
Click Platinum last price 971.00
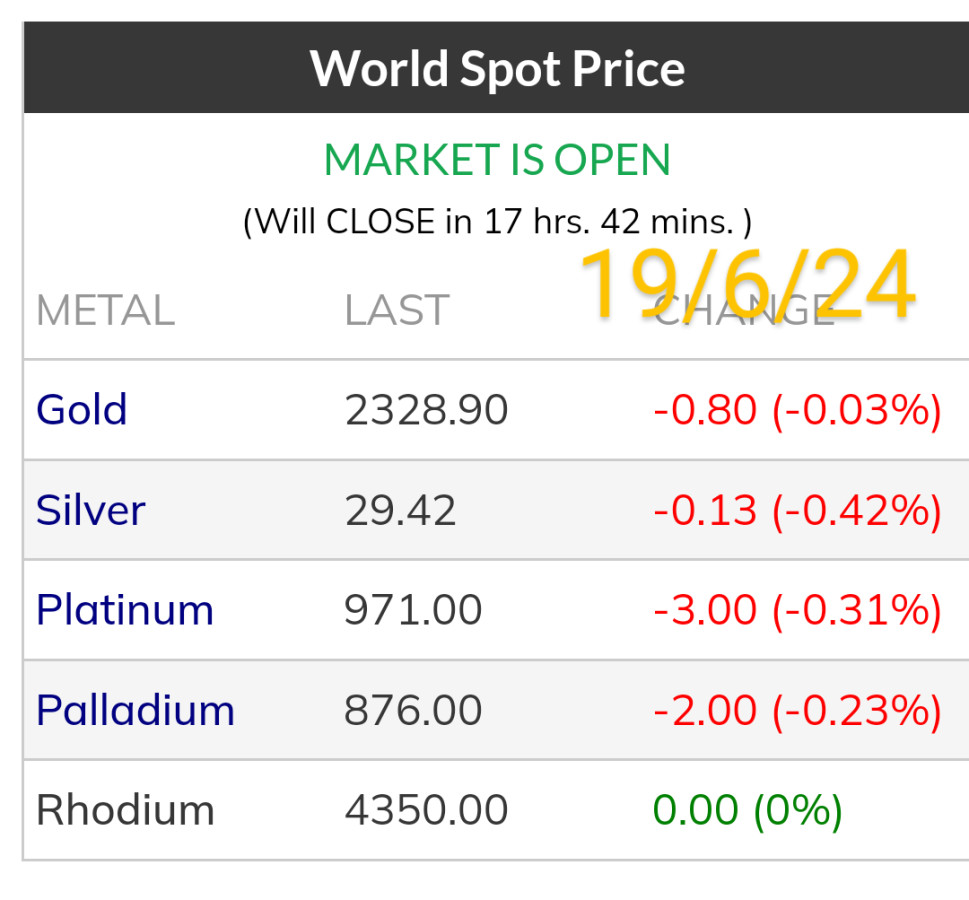tap(413, 610)
